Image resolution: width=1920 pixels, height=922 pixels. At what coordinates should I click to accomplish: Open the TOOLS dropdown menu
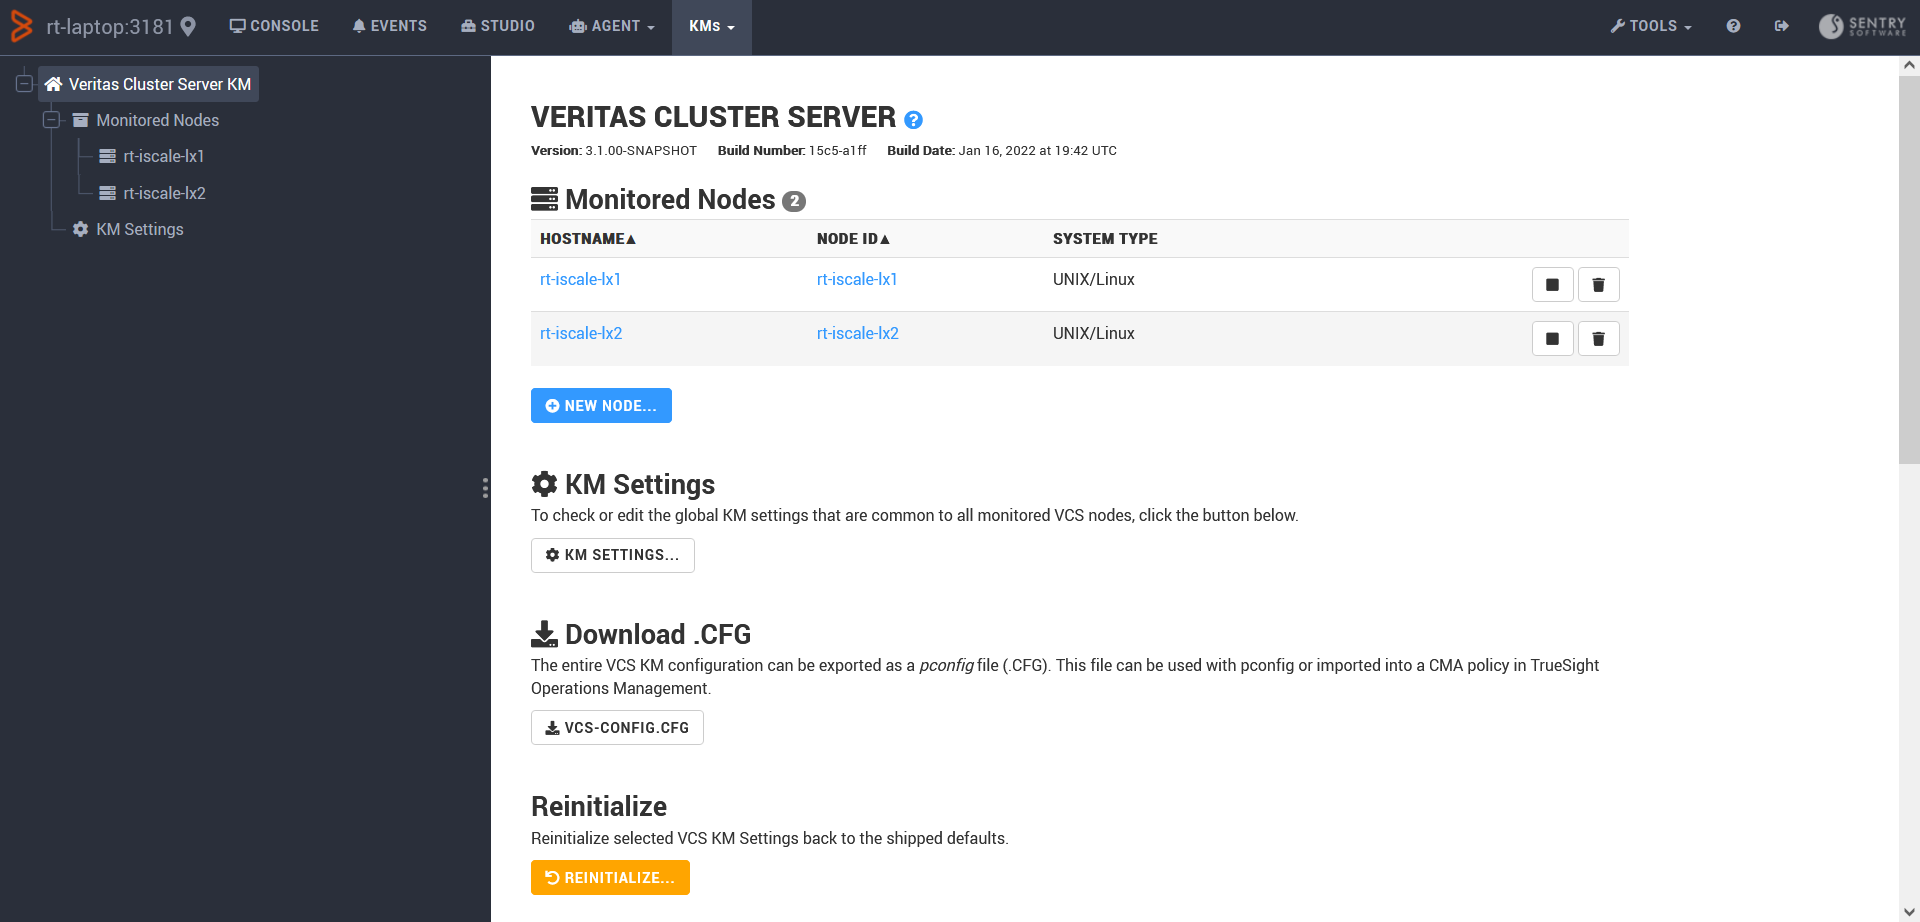[x=1650, y=26]
